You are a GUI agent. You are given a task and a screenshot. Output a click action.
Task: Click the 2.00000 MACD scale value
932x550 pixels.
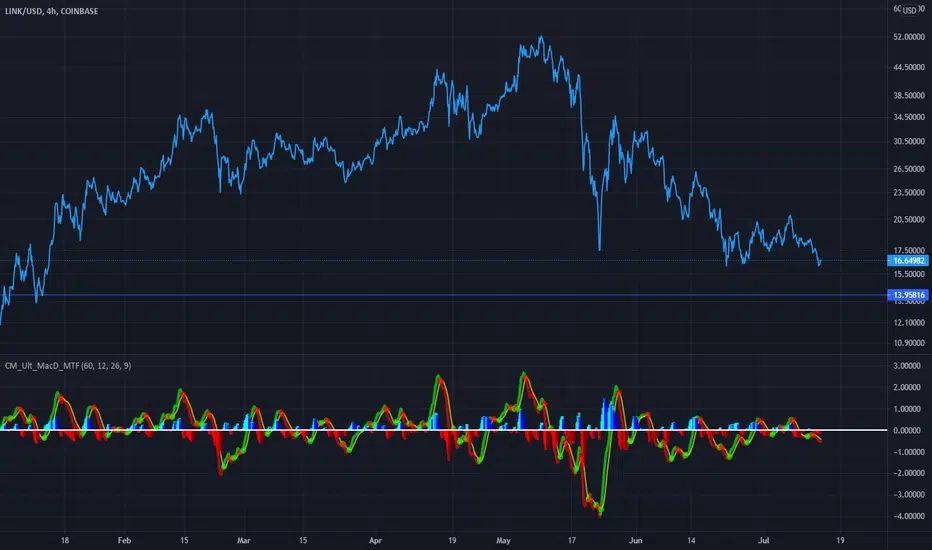pyautogui.click(x=909, y=388)
